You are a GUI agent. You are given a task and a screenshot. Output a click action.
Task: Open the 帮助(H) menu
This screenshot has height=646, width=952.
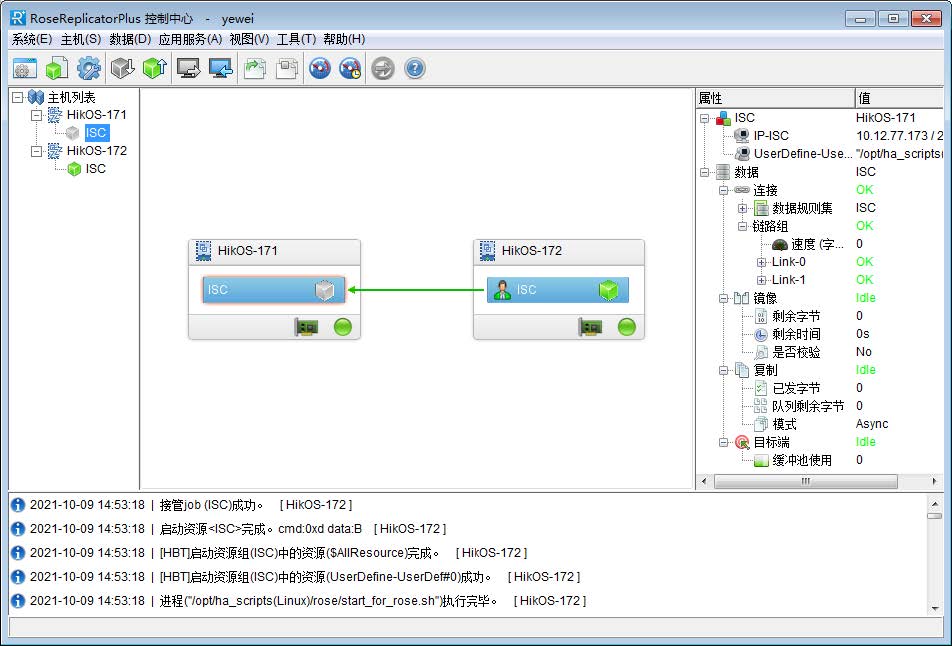344,39
